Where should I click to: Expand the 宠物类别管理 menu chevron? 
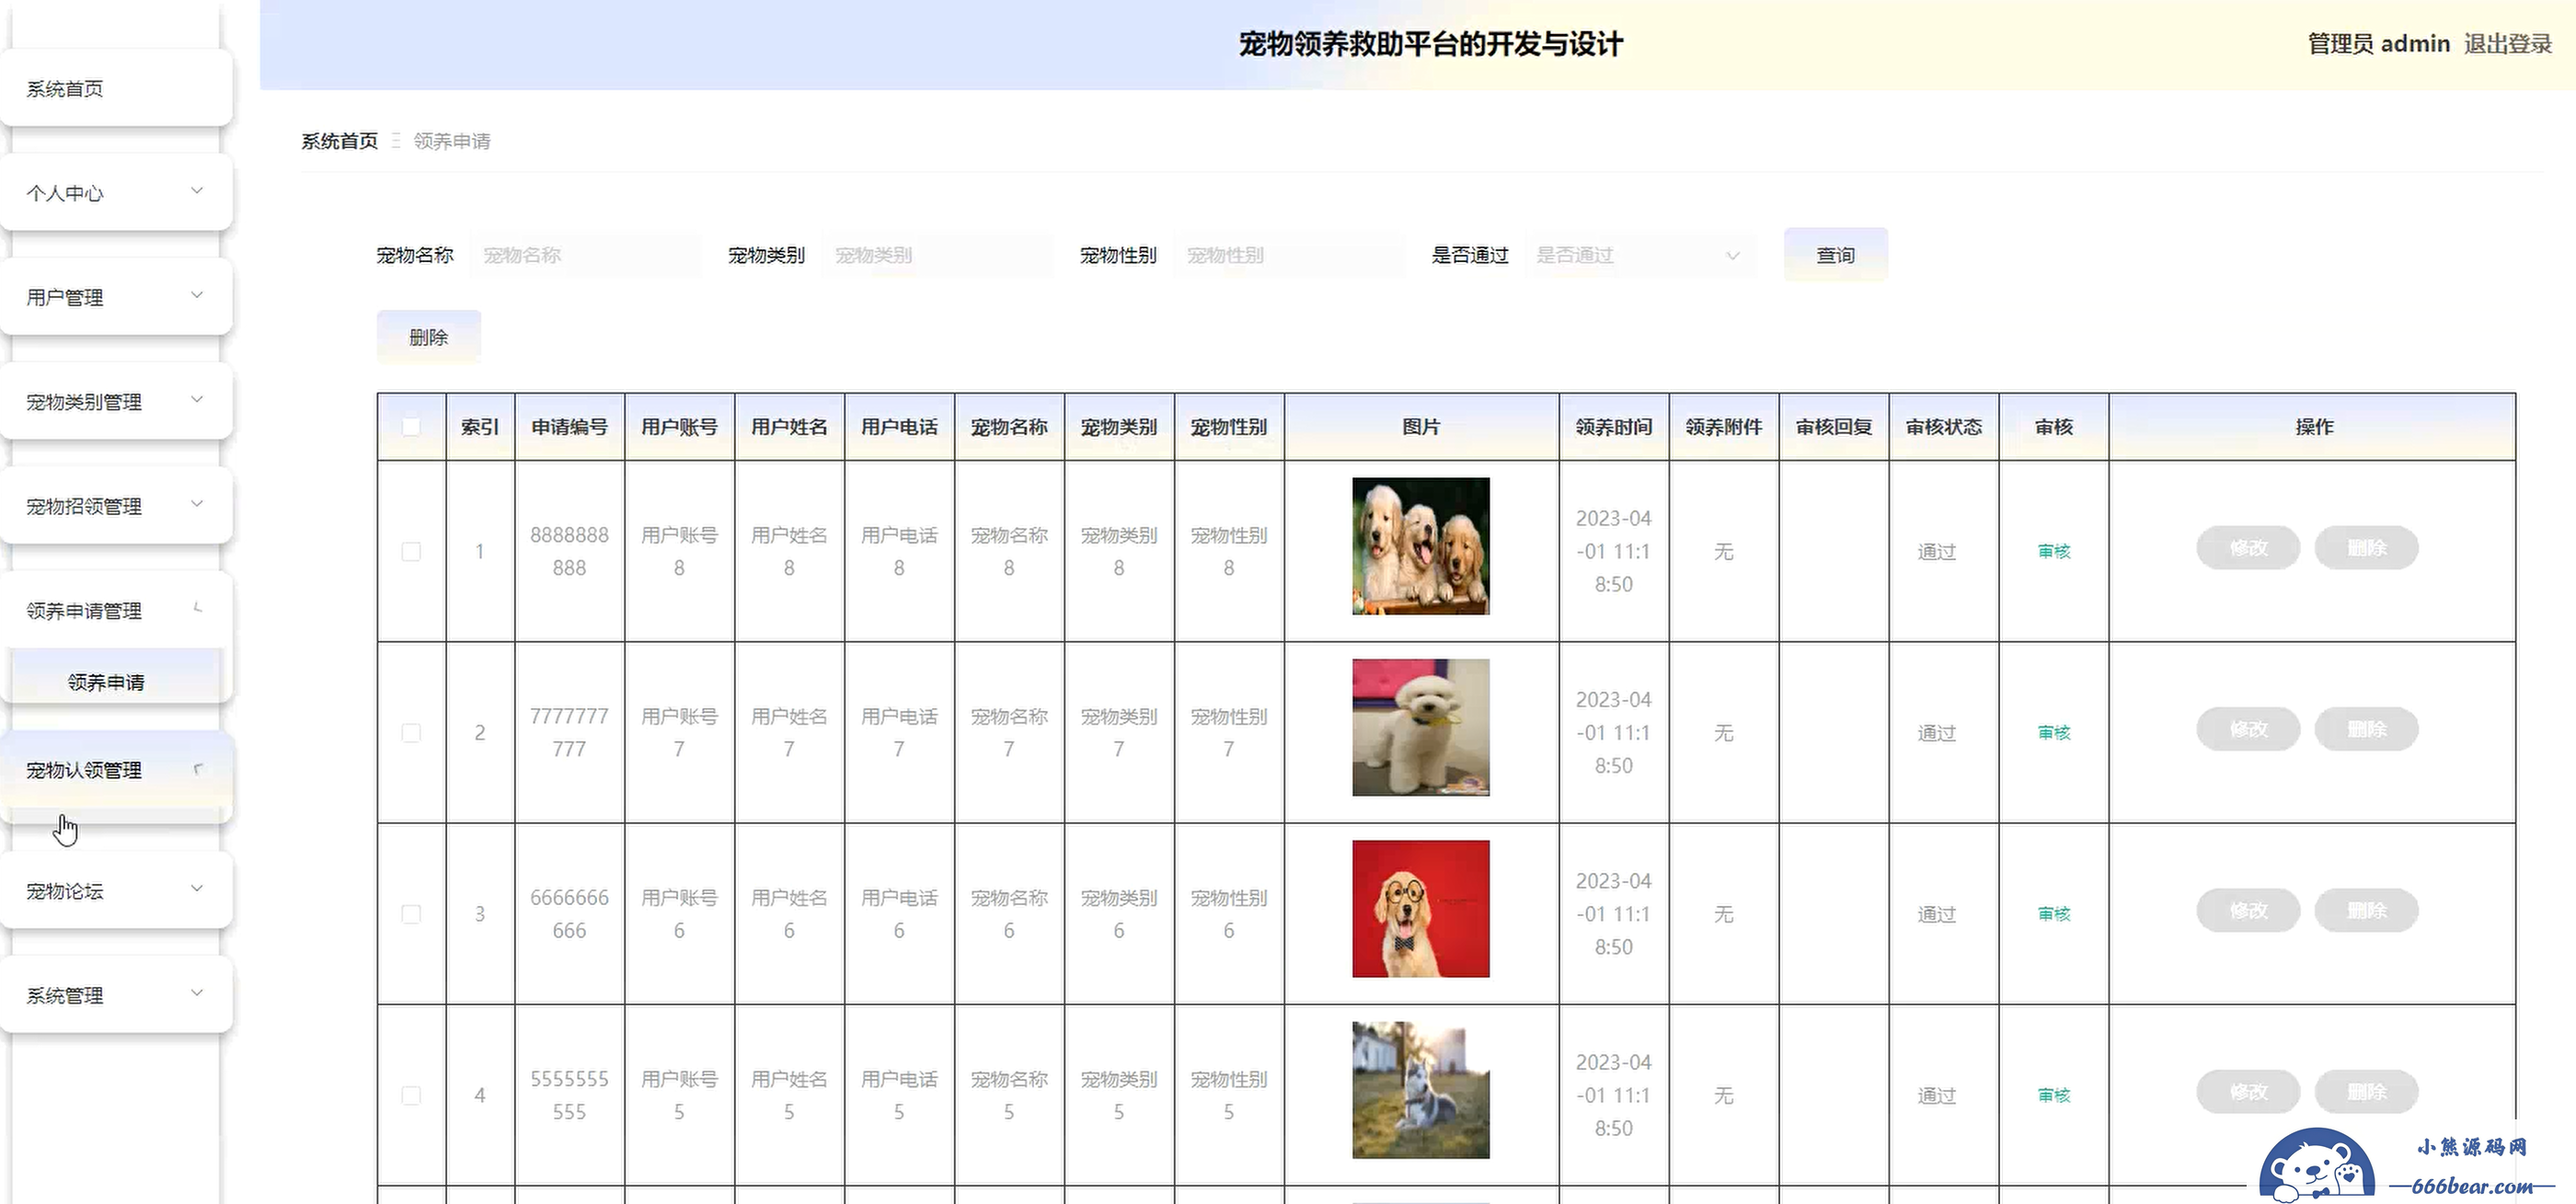[197, 399]
